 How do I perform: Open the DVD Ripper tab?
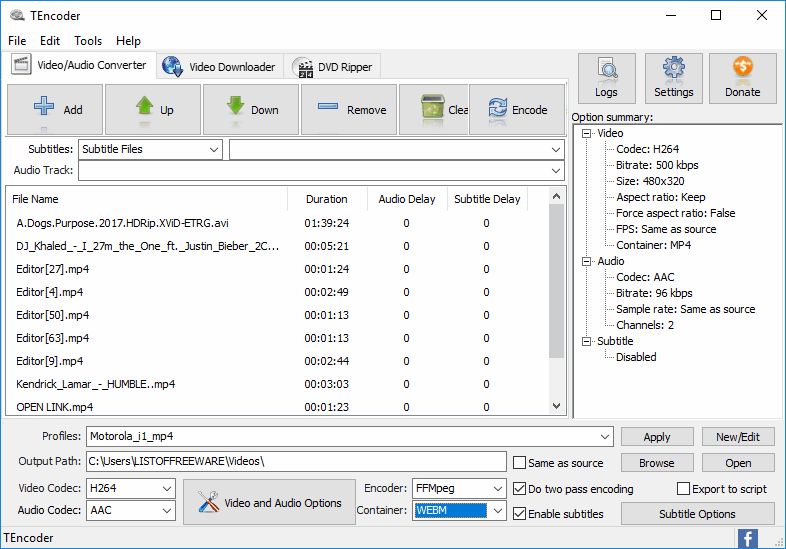(x=332, y=67)
